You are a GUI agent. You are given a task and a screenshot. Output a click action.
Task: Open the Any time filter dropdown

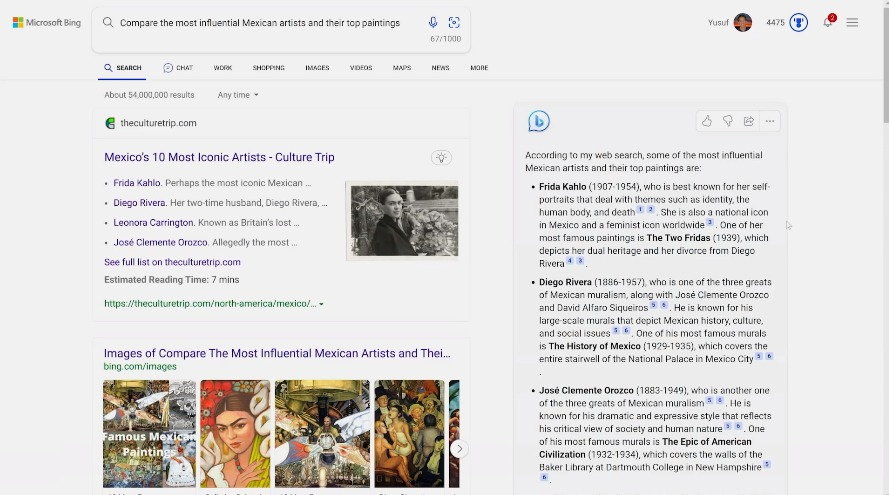[238, 95]
